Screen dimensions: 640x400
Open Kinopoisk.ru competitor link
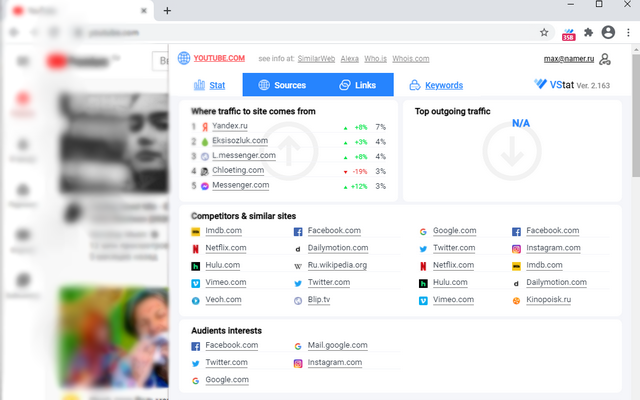pos(549,299)
